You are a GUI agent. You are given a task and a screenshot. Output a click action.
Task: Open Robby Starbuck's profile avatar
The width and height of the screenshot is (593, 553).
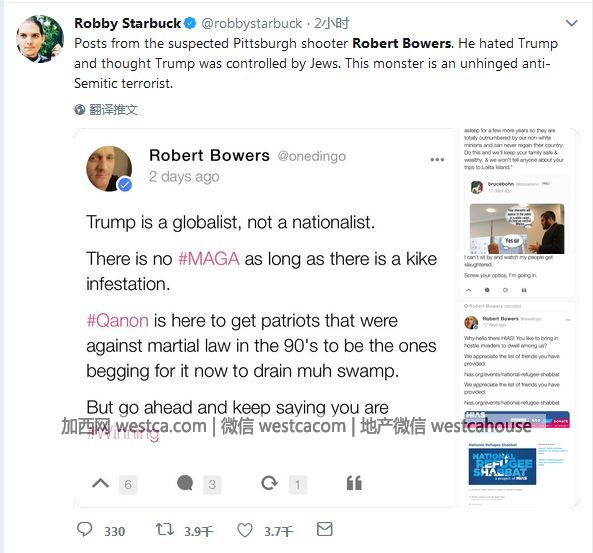[x=40, y=39]
